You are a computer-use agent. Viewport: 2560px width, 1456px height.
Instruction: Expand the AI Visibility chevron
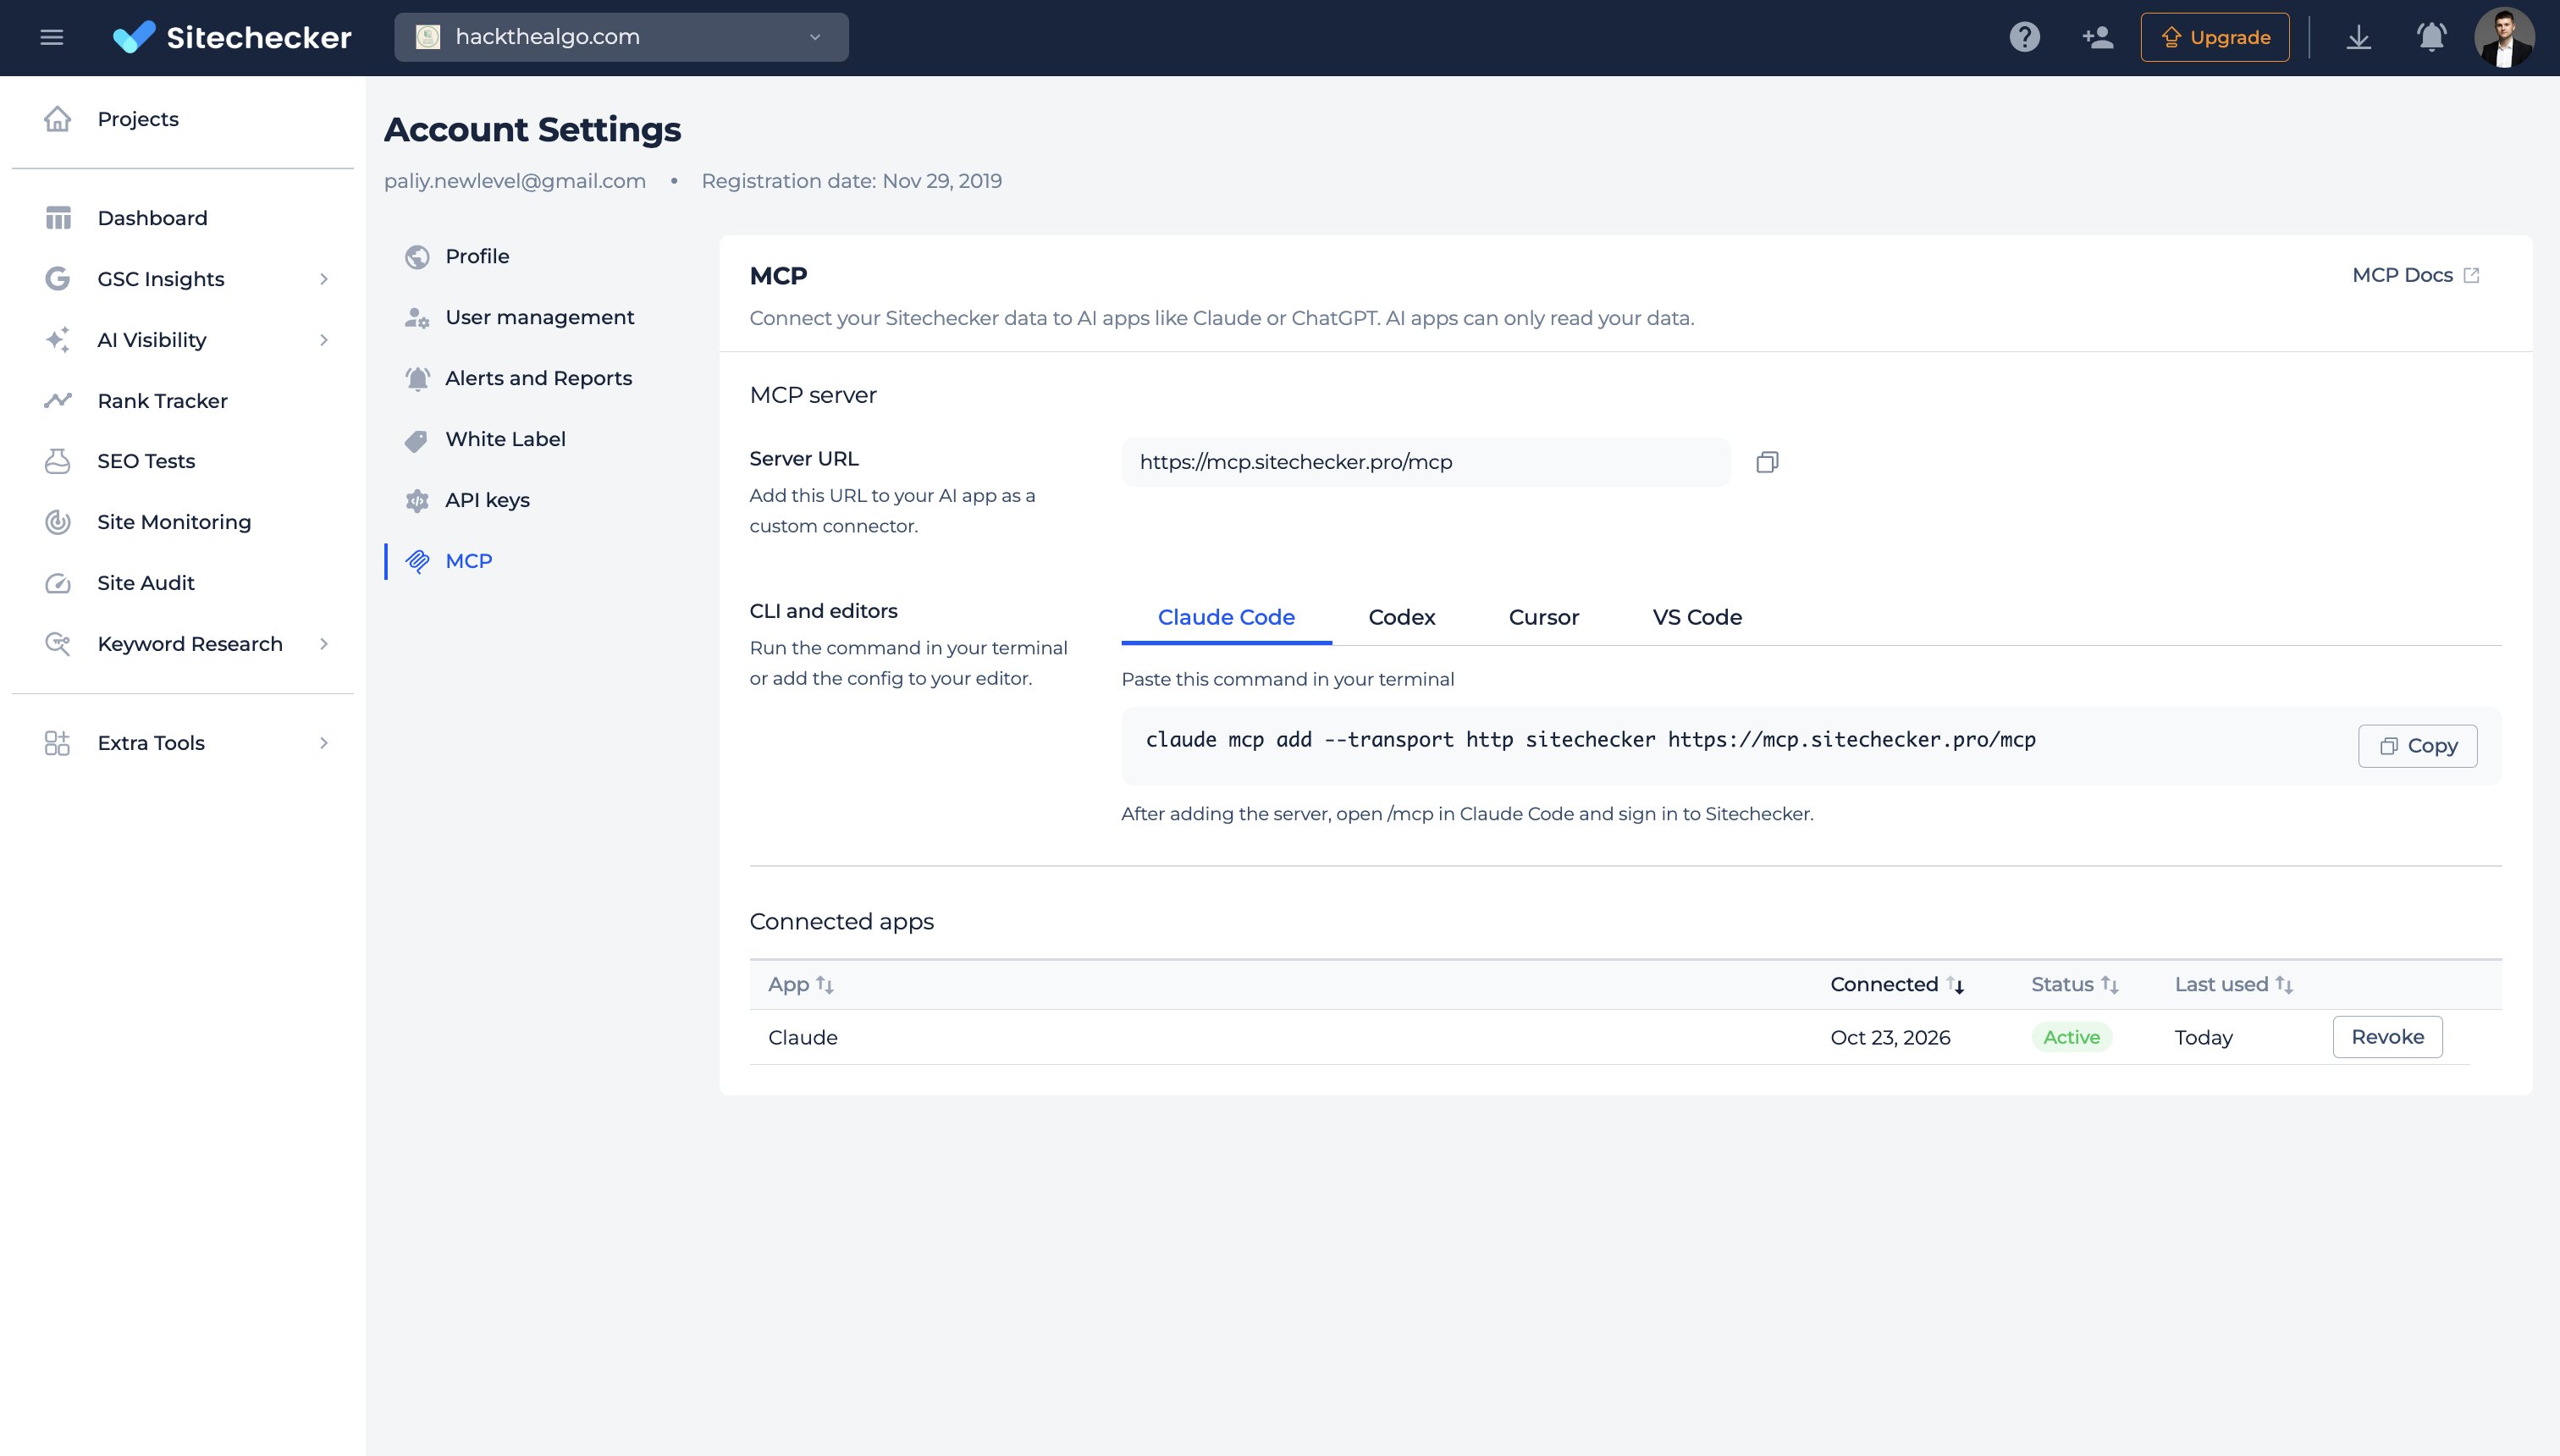[324, 340]
